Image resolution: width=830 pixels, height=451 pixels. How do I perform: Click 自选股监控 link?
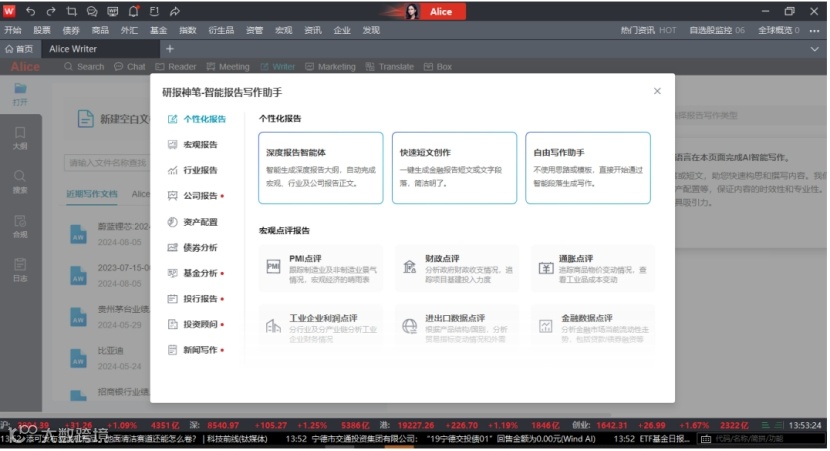coord(717,30)
